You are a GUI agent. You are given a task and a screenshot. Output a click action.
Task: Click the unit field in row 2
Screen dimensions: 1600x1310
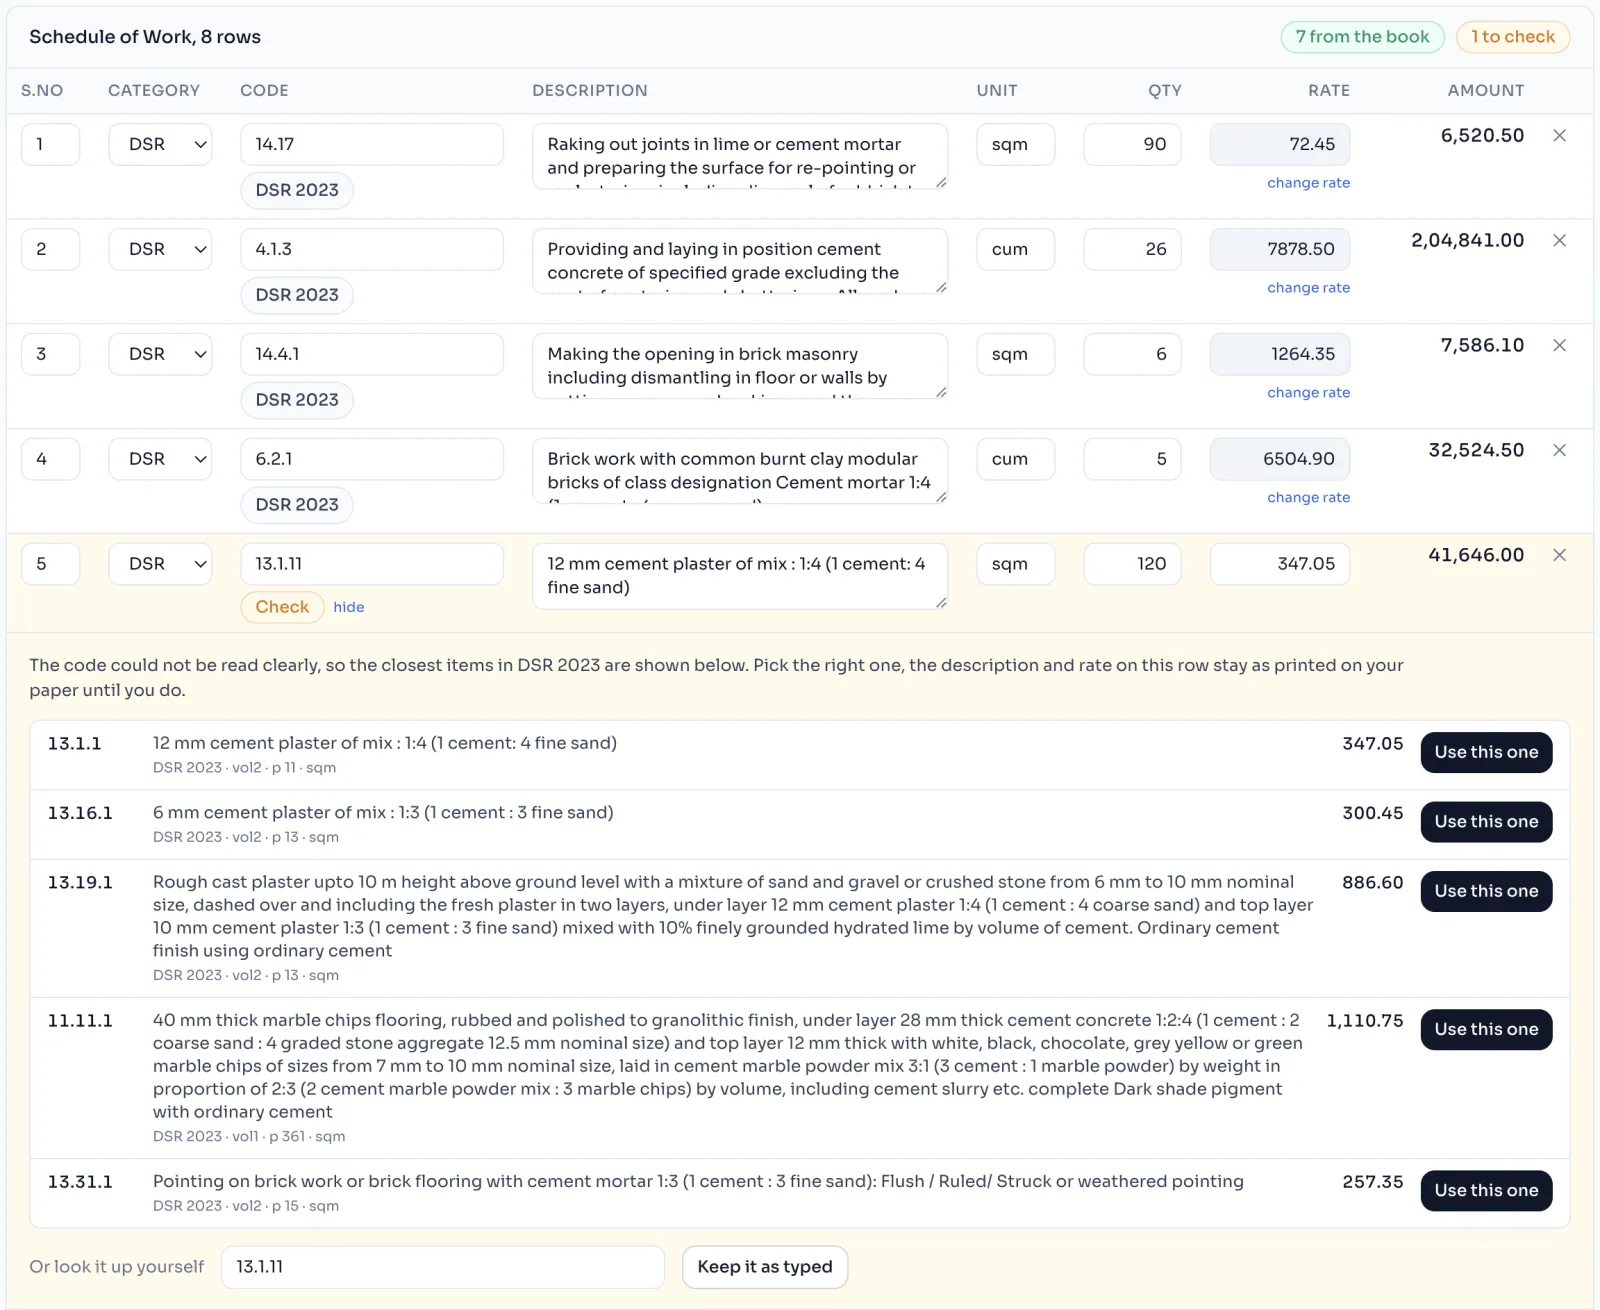click(x=1015, y=250)
